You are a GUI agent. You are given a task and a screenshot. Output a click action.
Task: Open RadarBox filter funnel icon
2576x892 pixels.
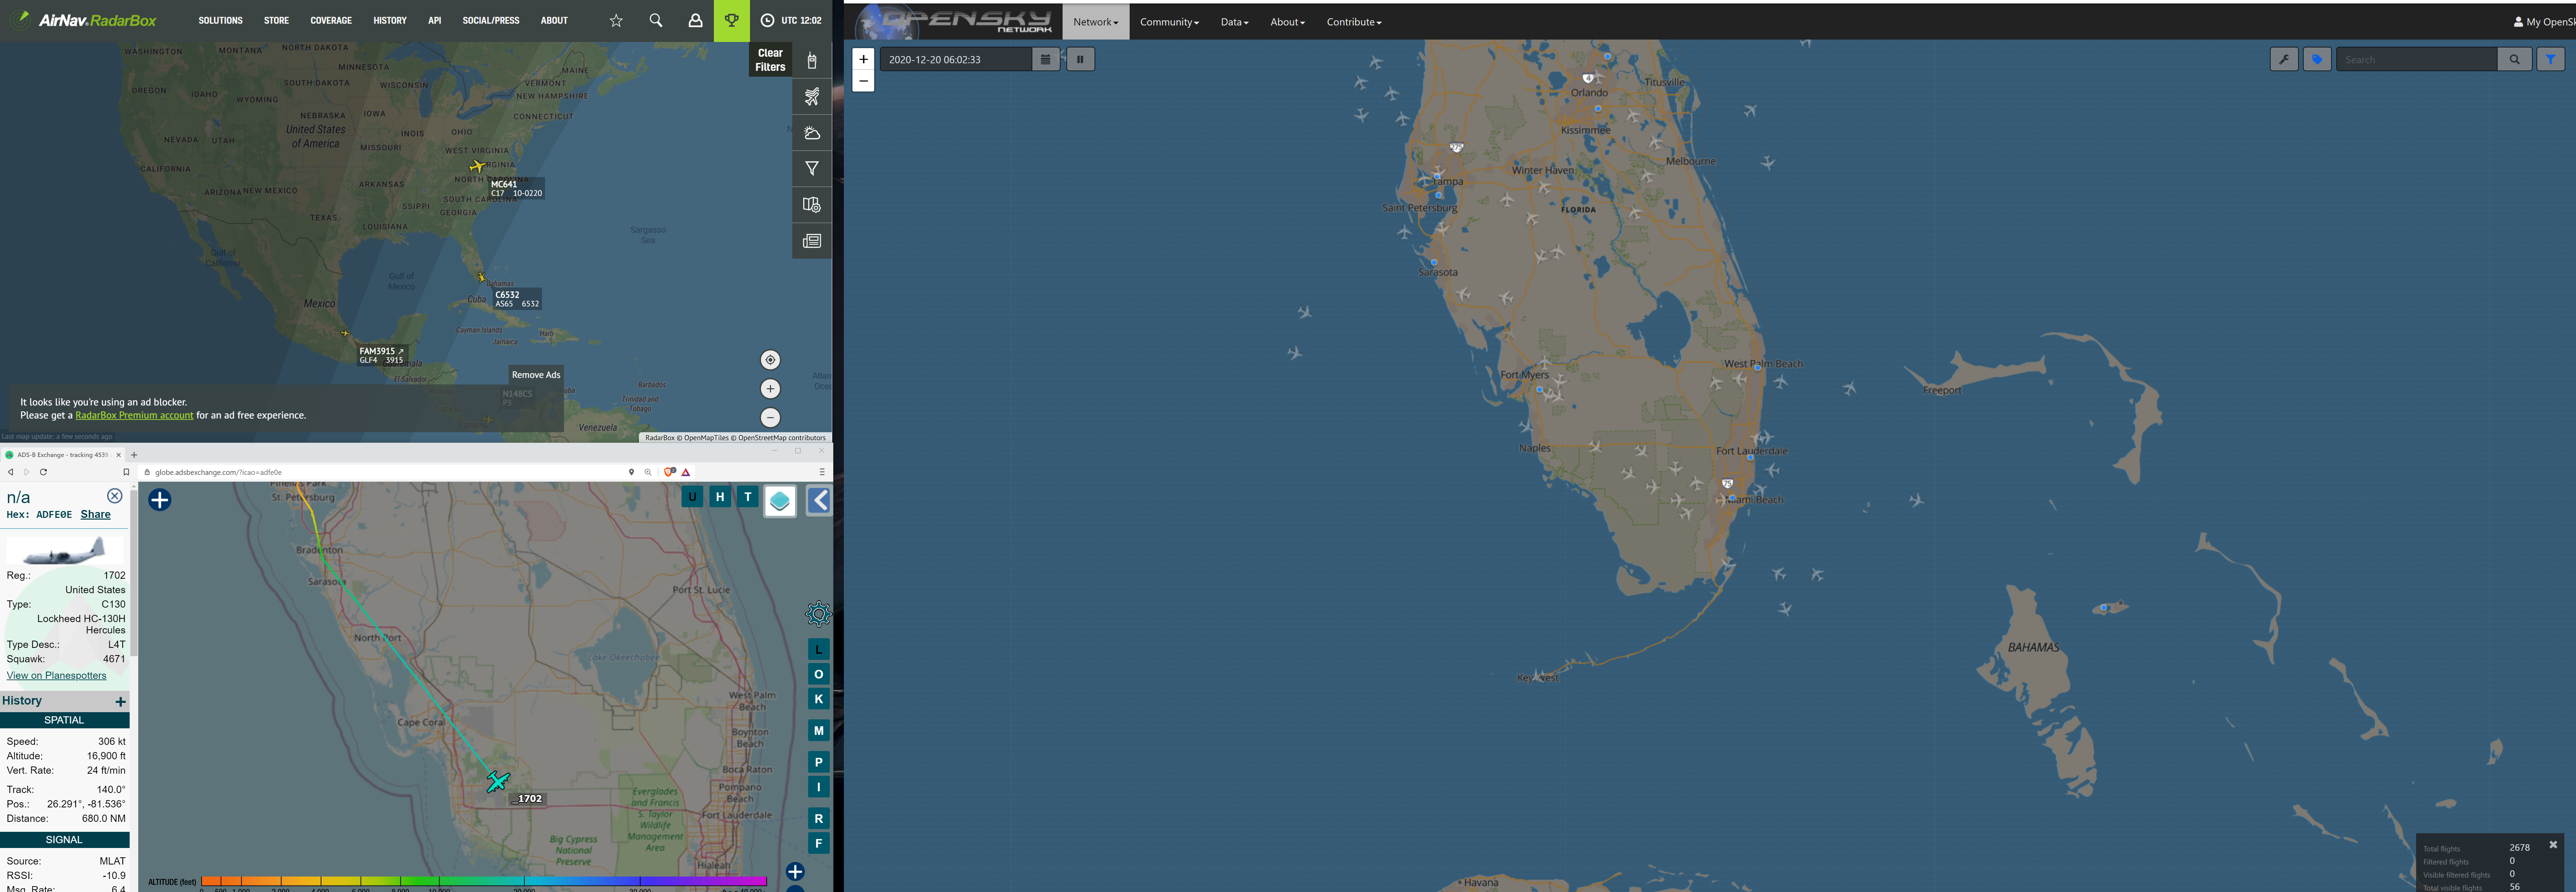click(812, 169)
